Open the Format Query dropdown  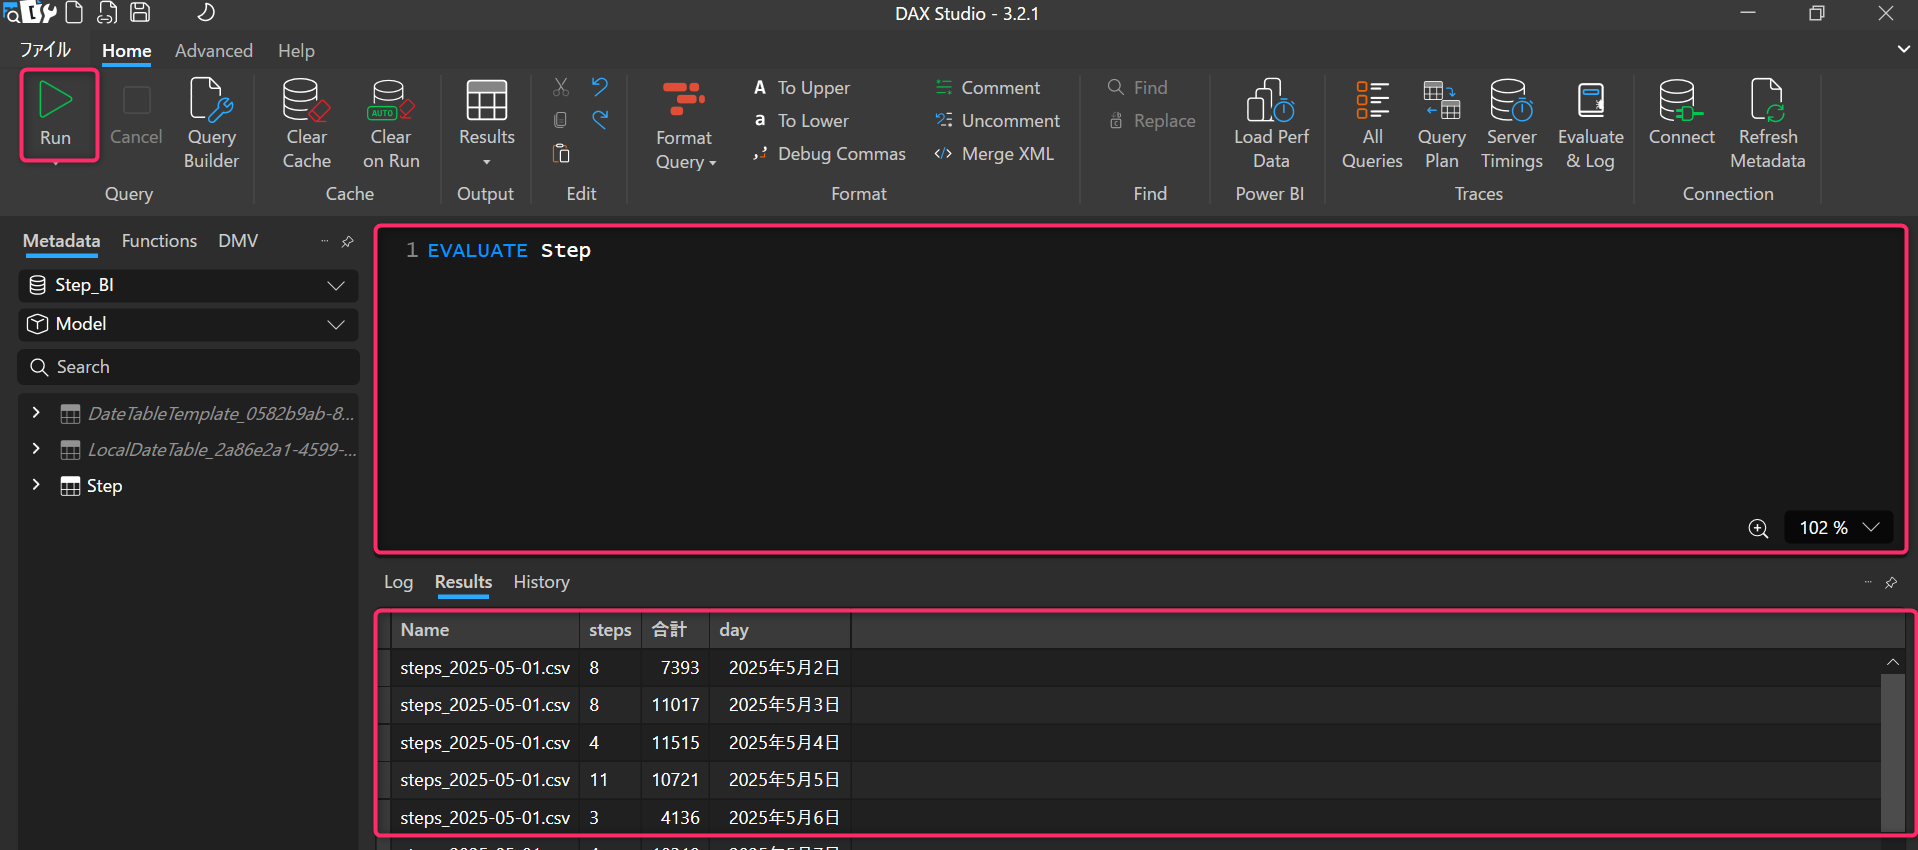[x=685, y=125]
